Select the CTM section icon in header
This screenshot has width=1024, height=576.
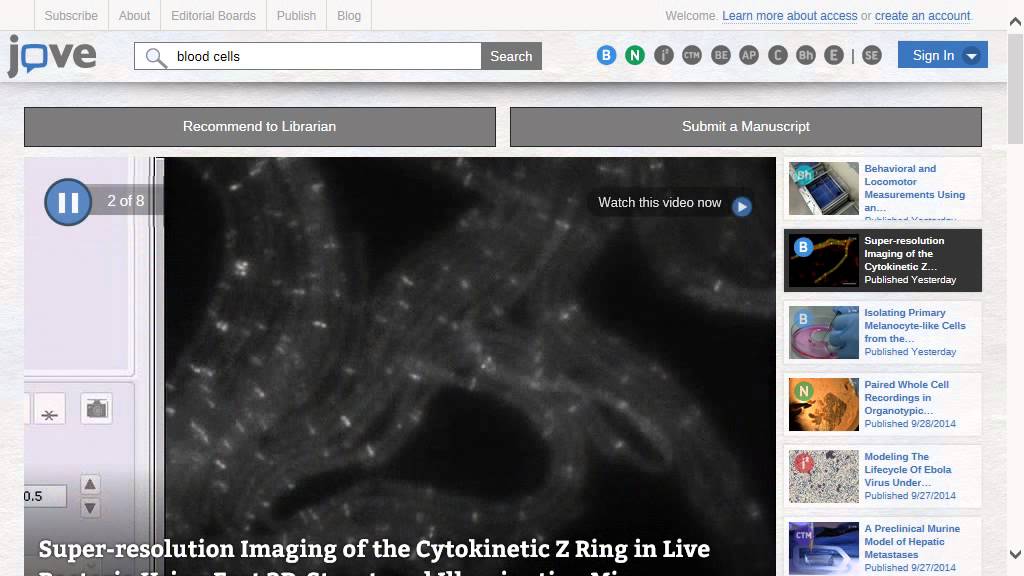click(692, 56)
